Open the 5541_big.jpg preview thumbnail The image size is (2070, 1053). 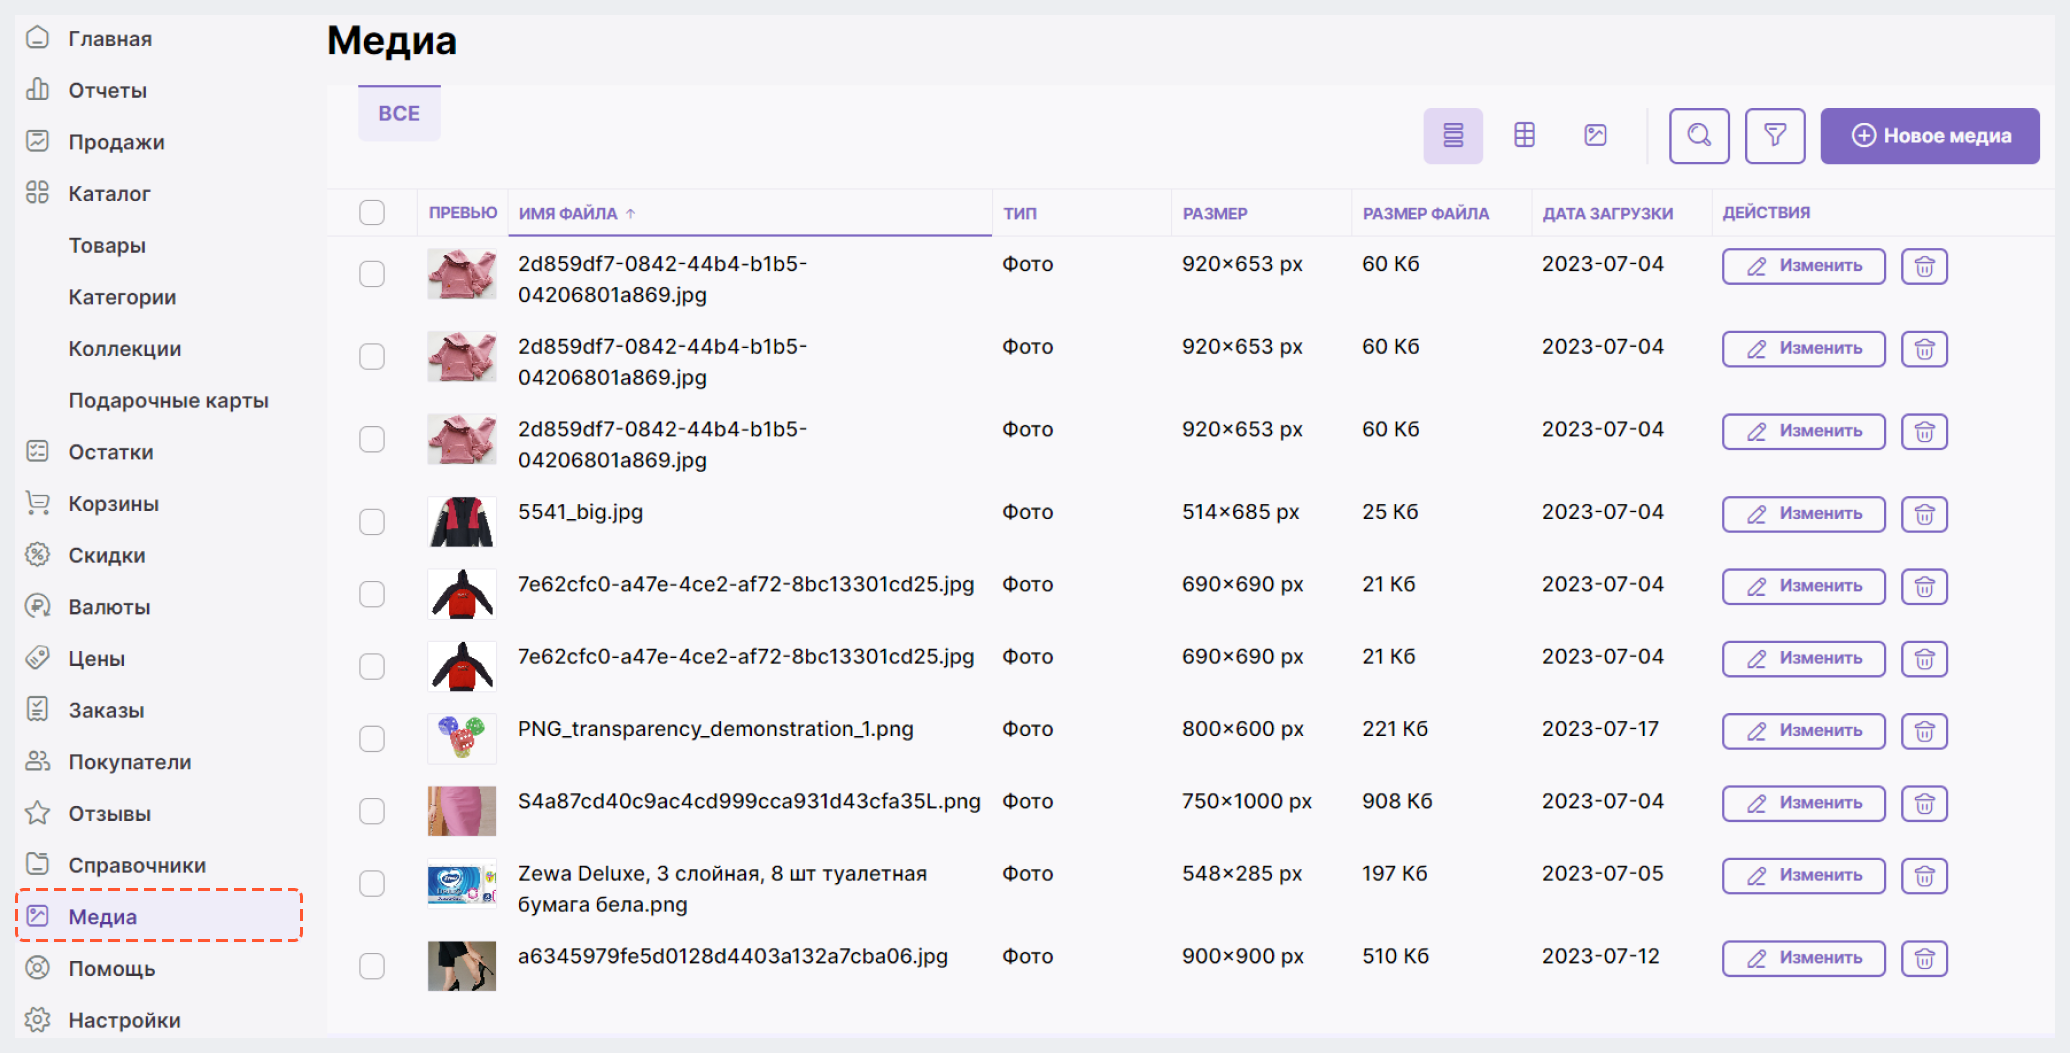(x=462, y=522)
